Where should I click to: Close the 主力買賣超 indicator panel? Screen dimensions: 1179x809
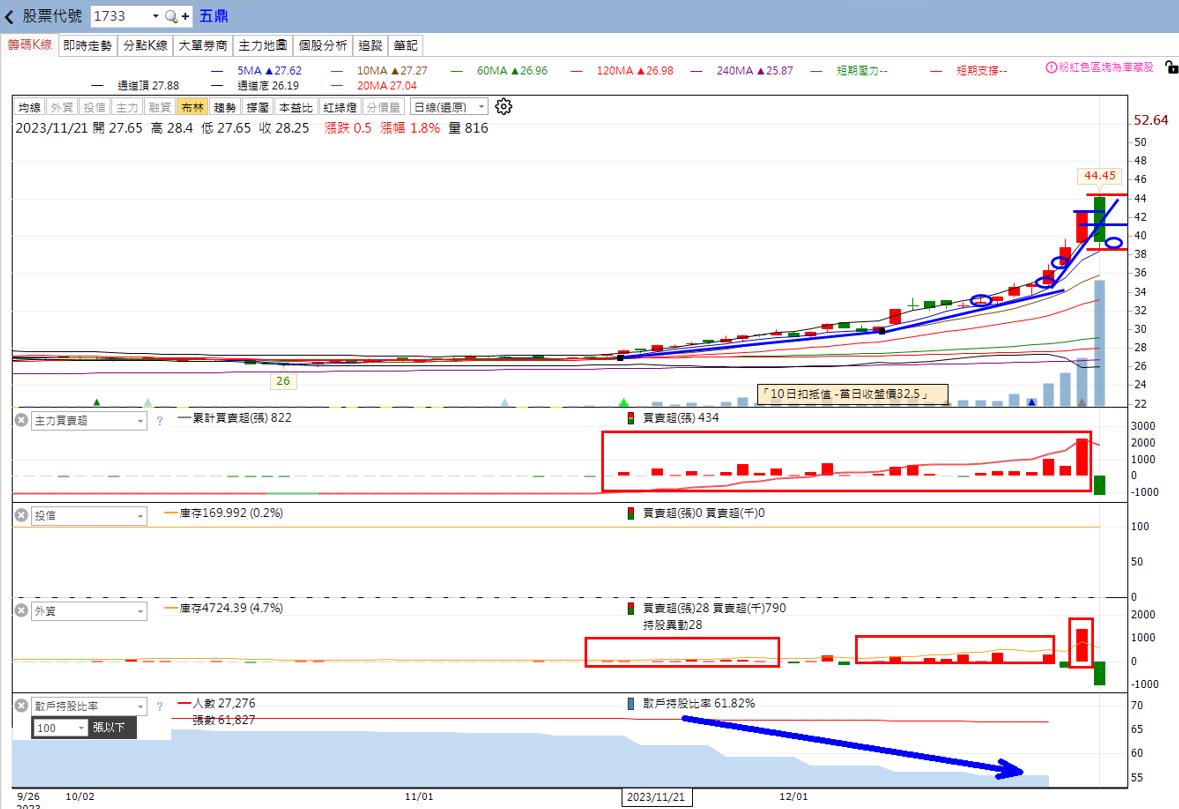(21, 421)
